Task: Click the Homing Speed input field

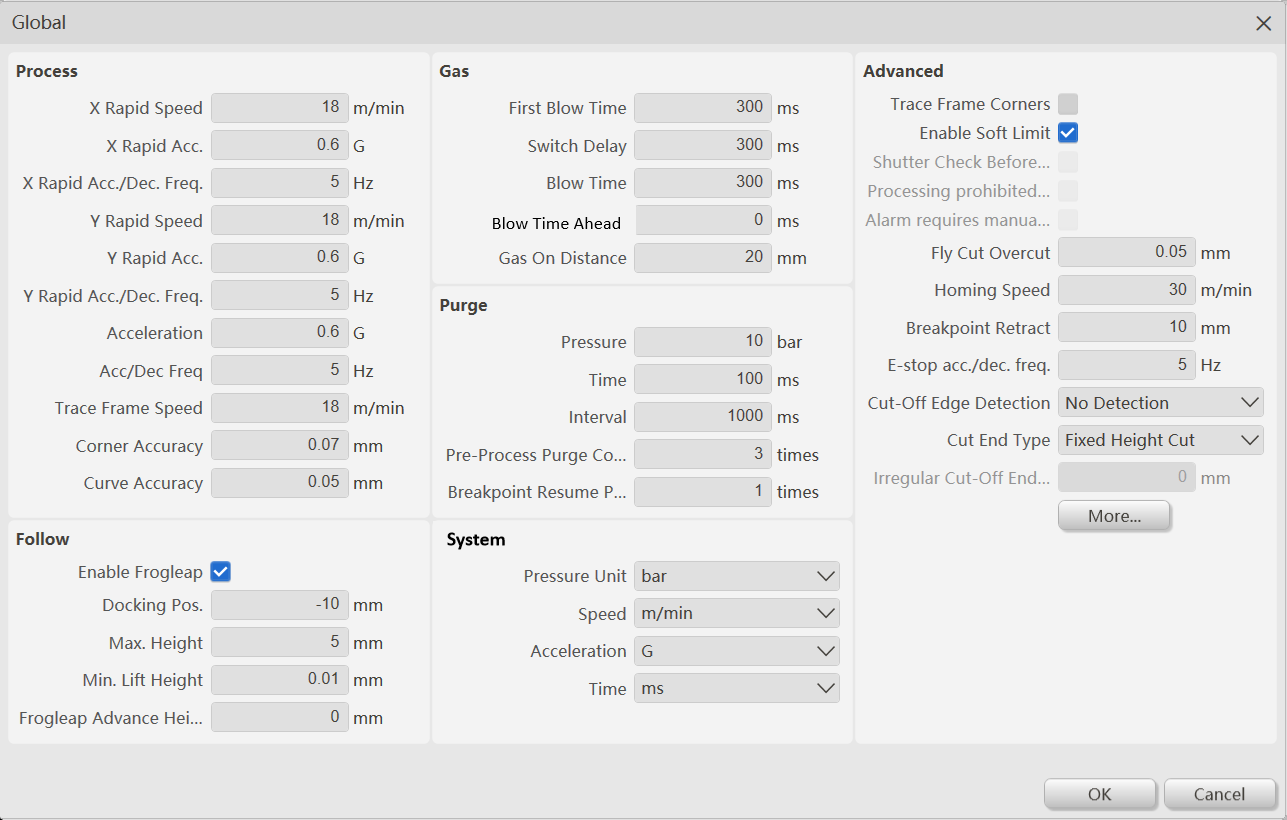Action: click(1126, 290)
